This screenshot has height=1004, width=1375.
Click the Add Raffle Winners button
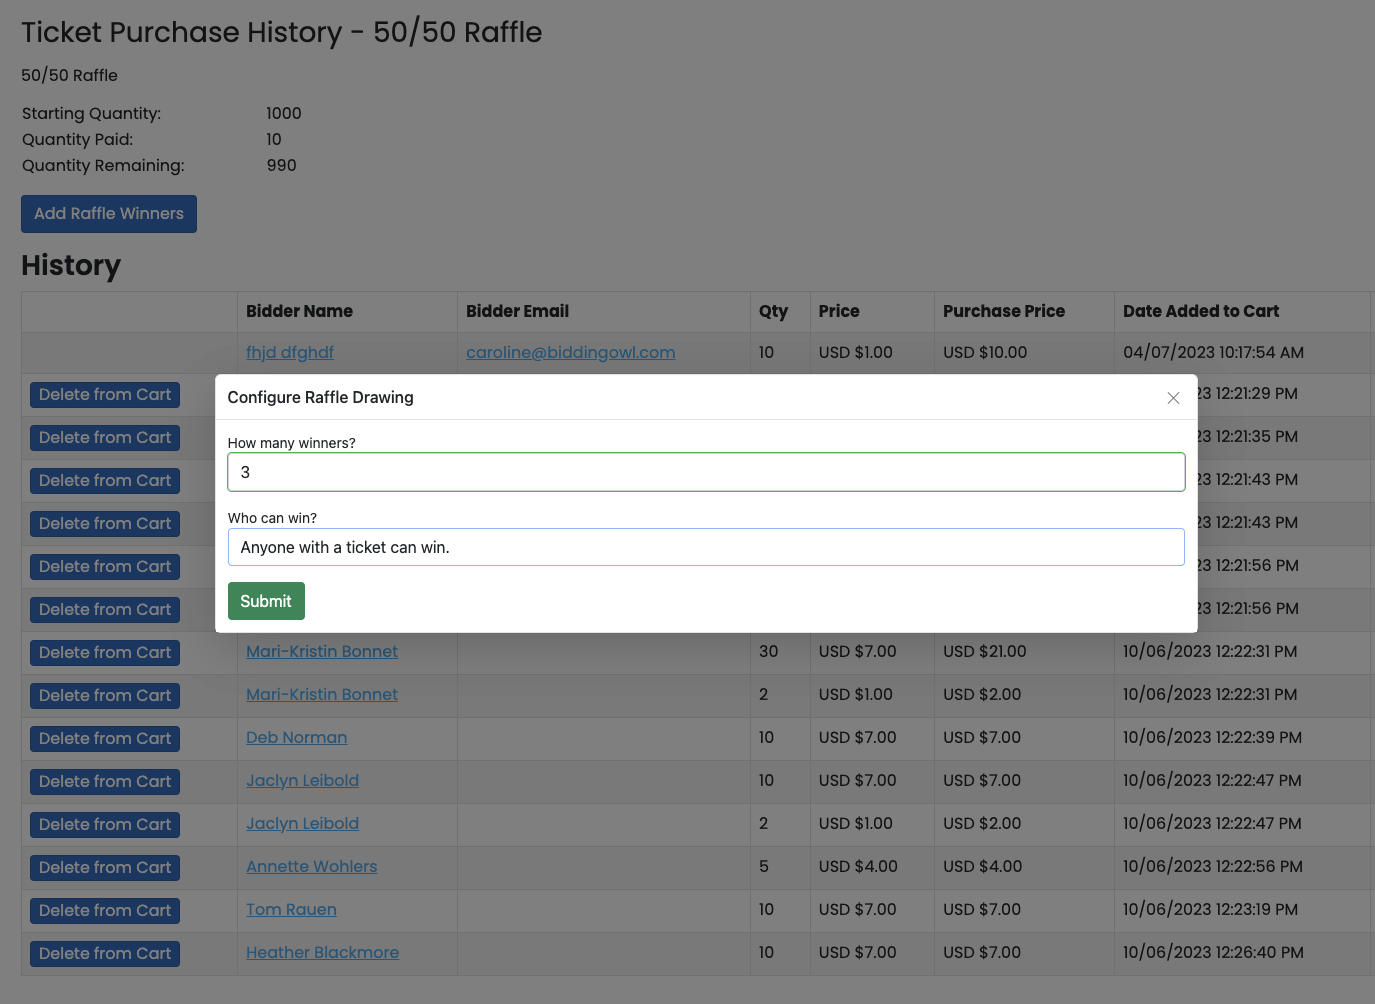109,214
